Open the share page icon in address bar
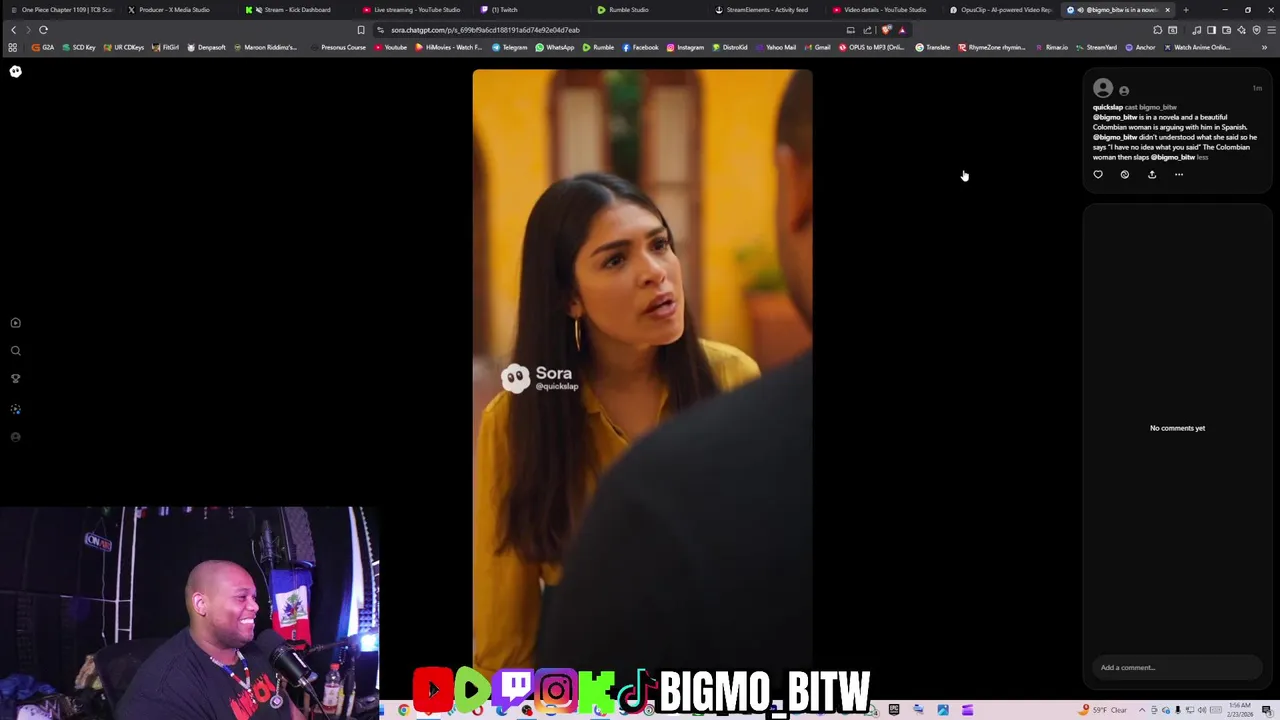This screenshot has height=720, width=1280. tap(867, 30)
